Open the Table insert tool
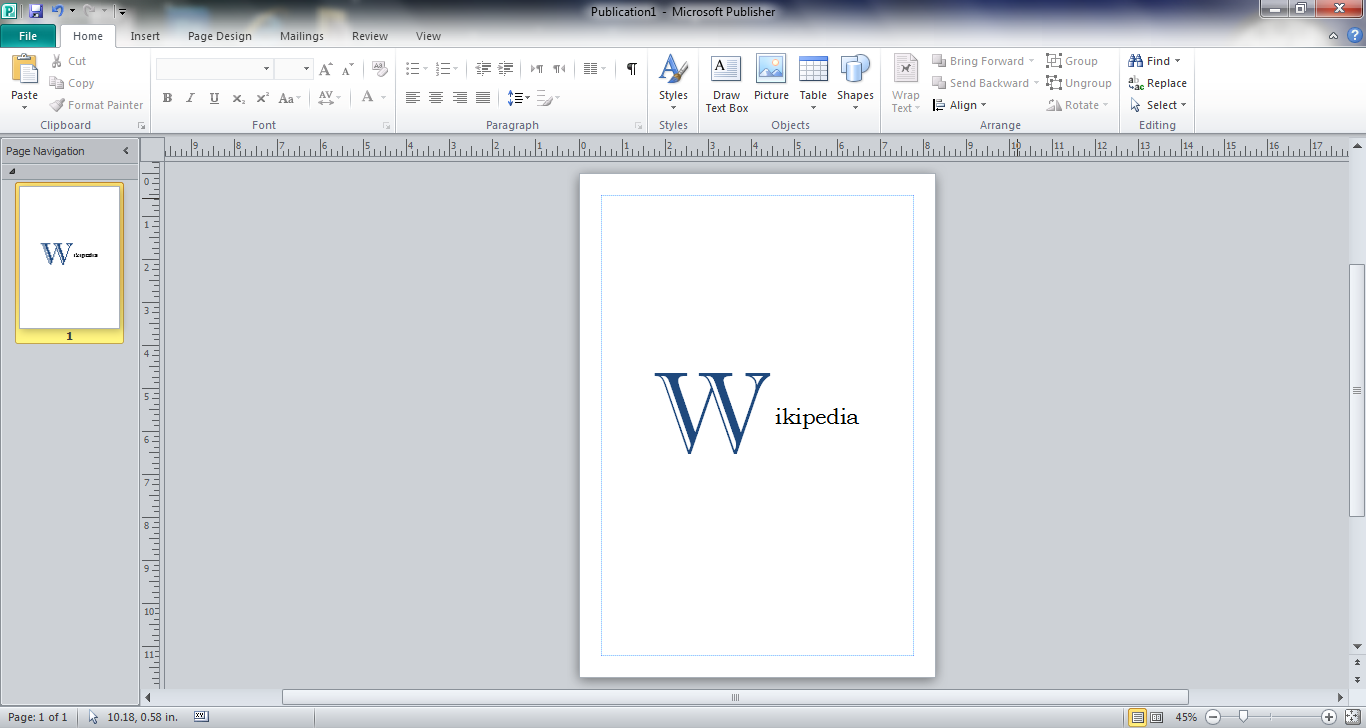This screenshot has height=728, width=1366. pyautogui.click(x=813, y=70)
